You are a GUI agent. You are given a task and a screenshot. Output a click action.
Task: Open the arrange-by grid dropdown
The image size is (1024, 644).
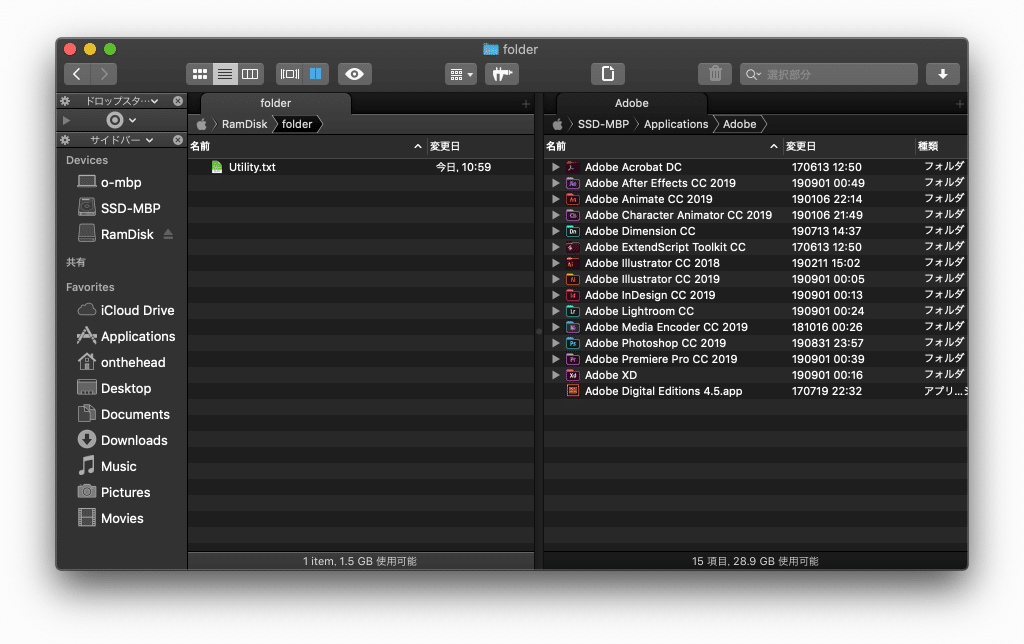pyautogui.click(x=461, y=74)
